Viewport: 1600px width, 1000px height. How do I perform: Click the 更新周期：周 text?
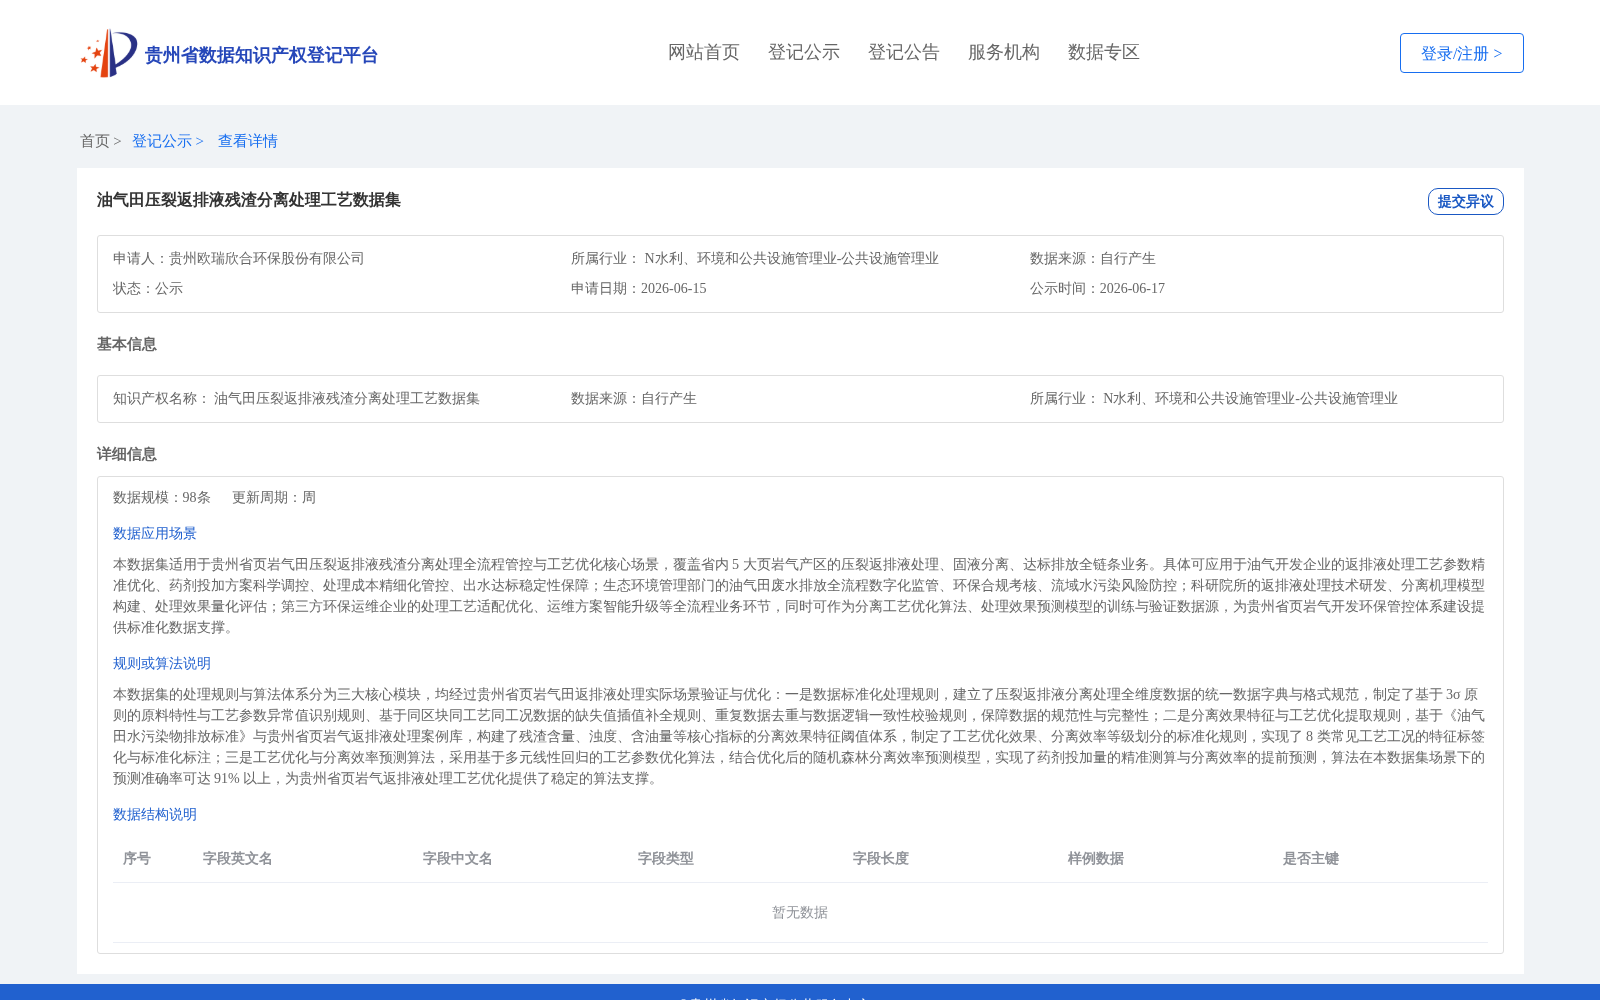click(x=274, y=497)
